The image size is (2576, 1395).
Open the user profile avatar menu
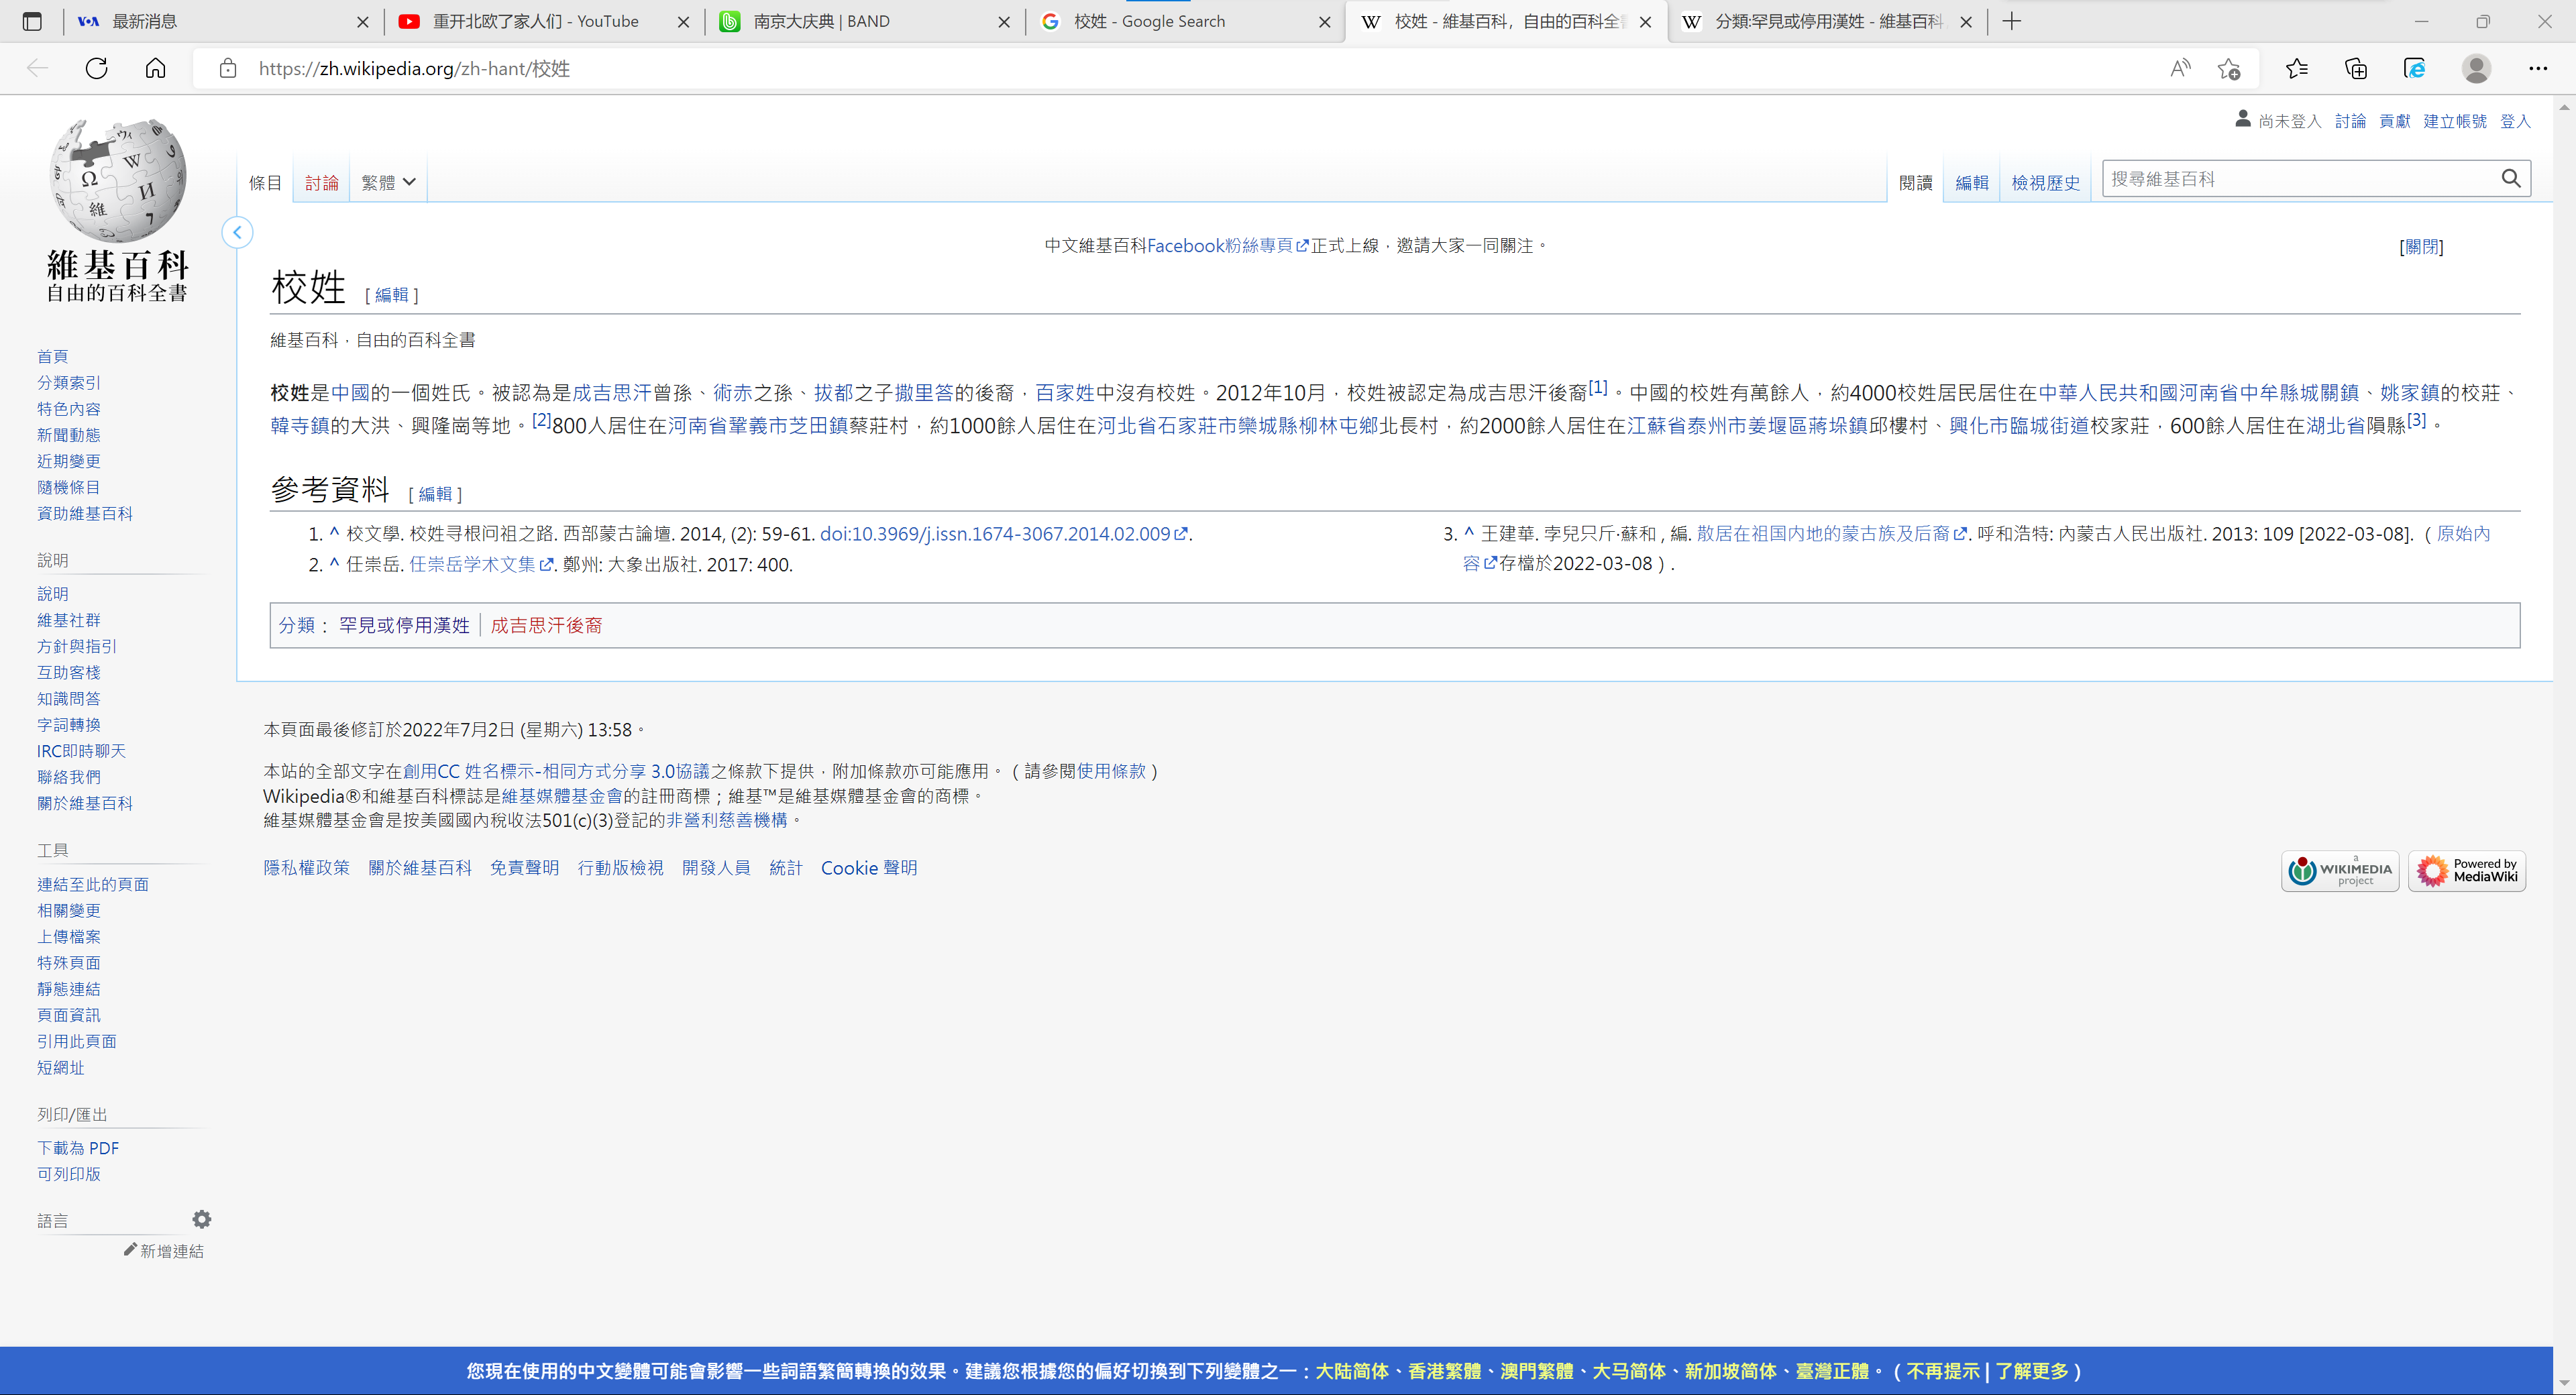point(2476,68)
